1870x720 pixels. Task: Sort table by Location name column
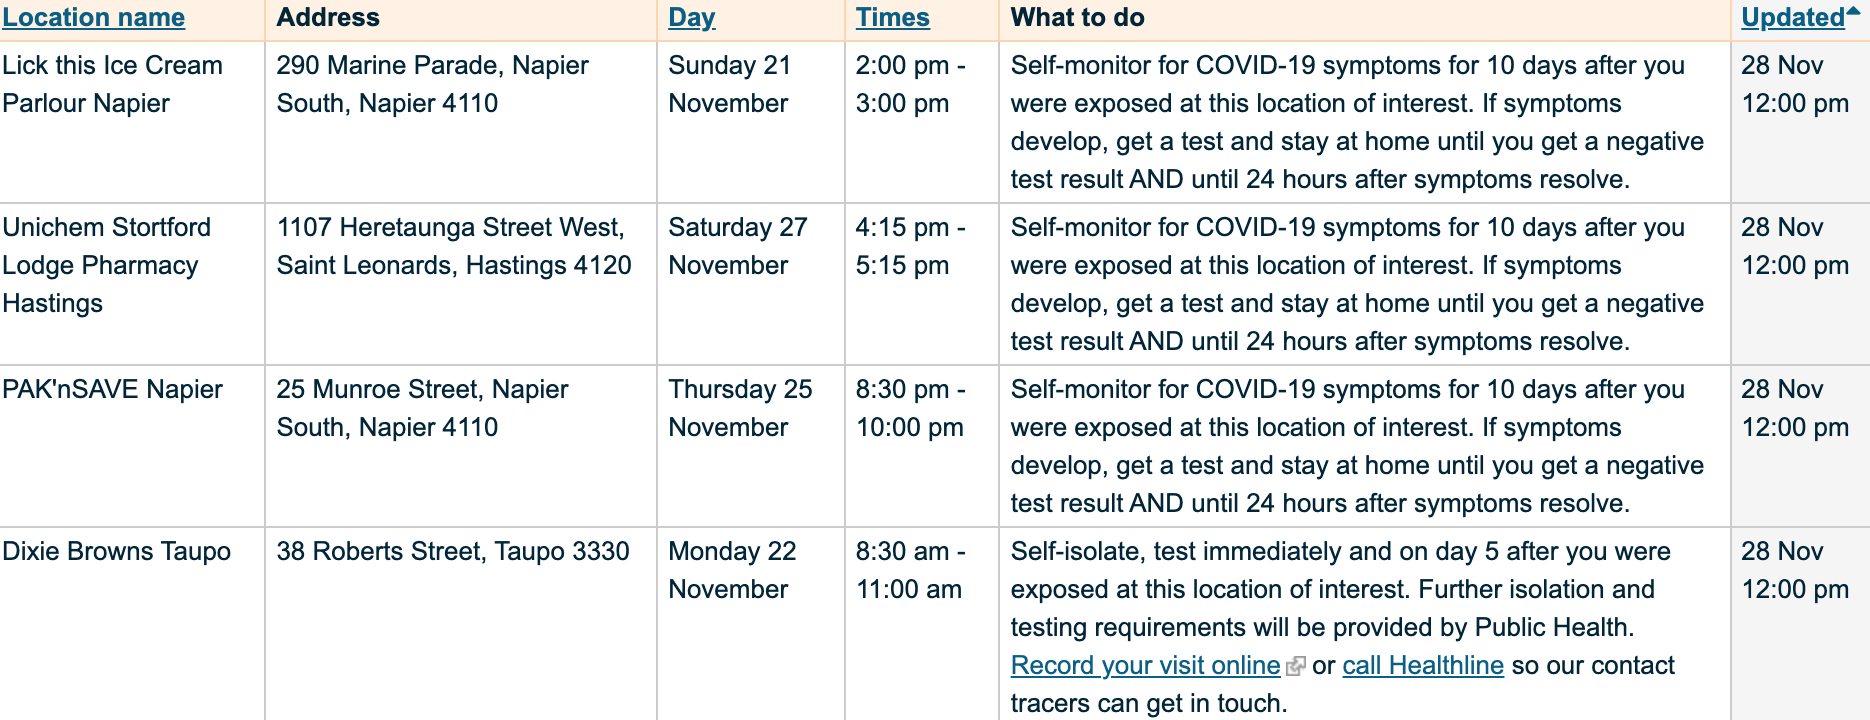(x=94, y=18)
